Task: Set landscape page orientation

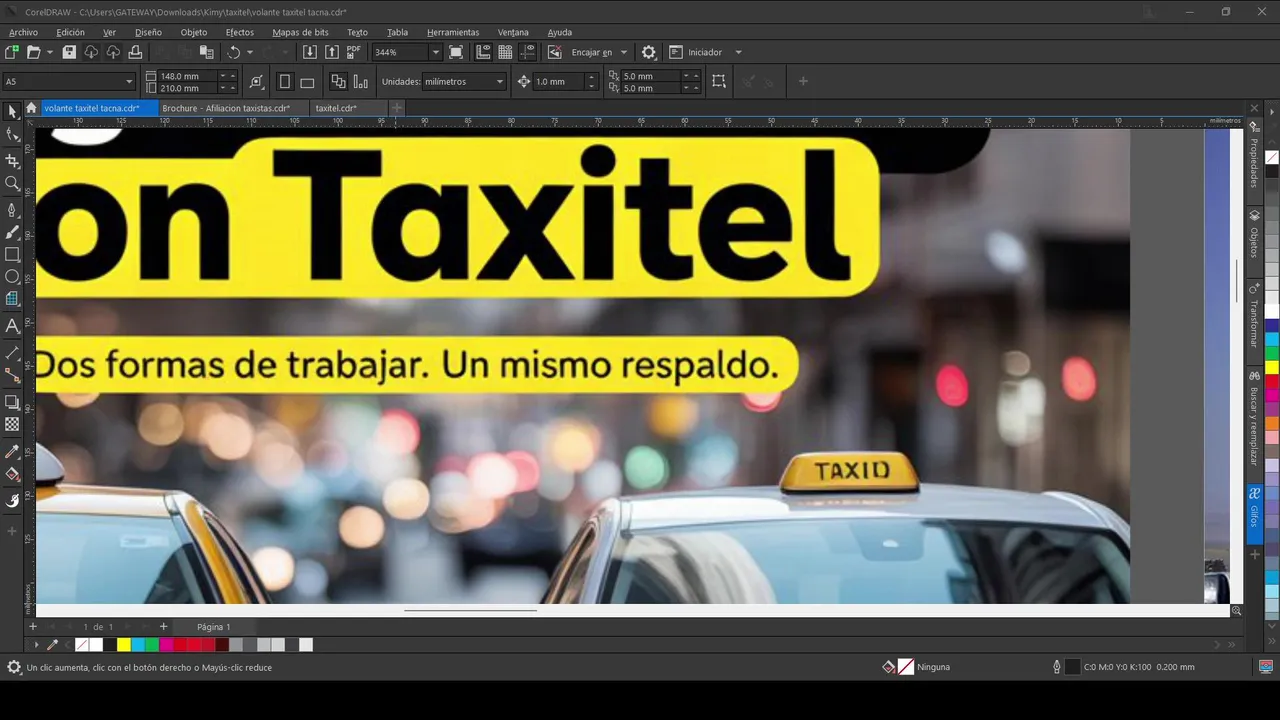Action: pyautogui.click(x=307, y=82)
